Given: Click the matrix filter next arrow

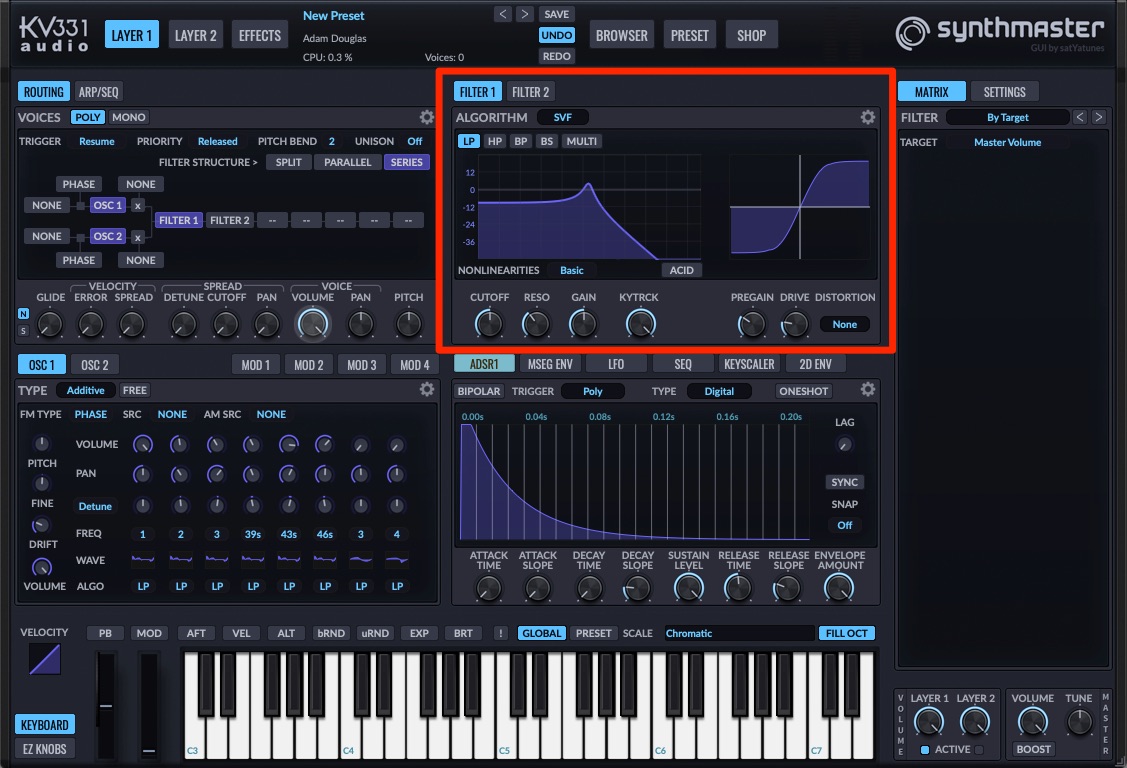Looking at the screenshot, I should pos(1098,117).
